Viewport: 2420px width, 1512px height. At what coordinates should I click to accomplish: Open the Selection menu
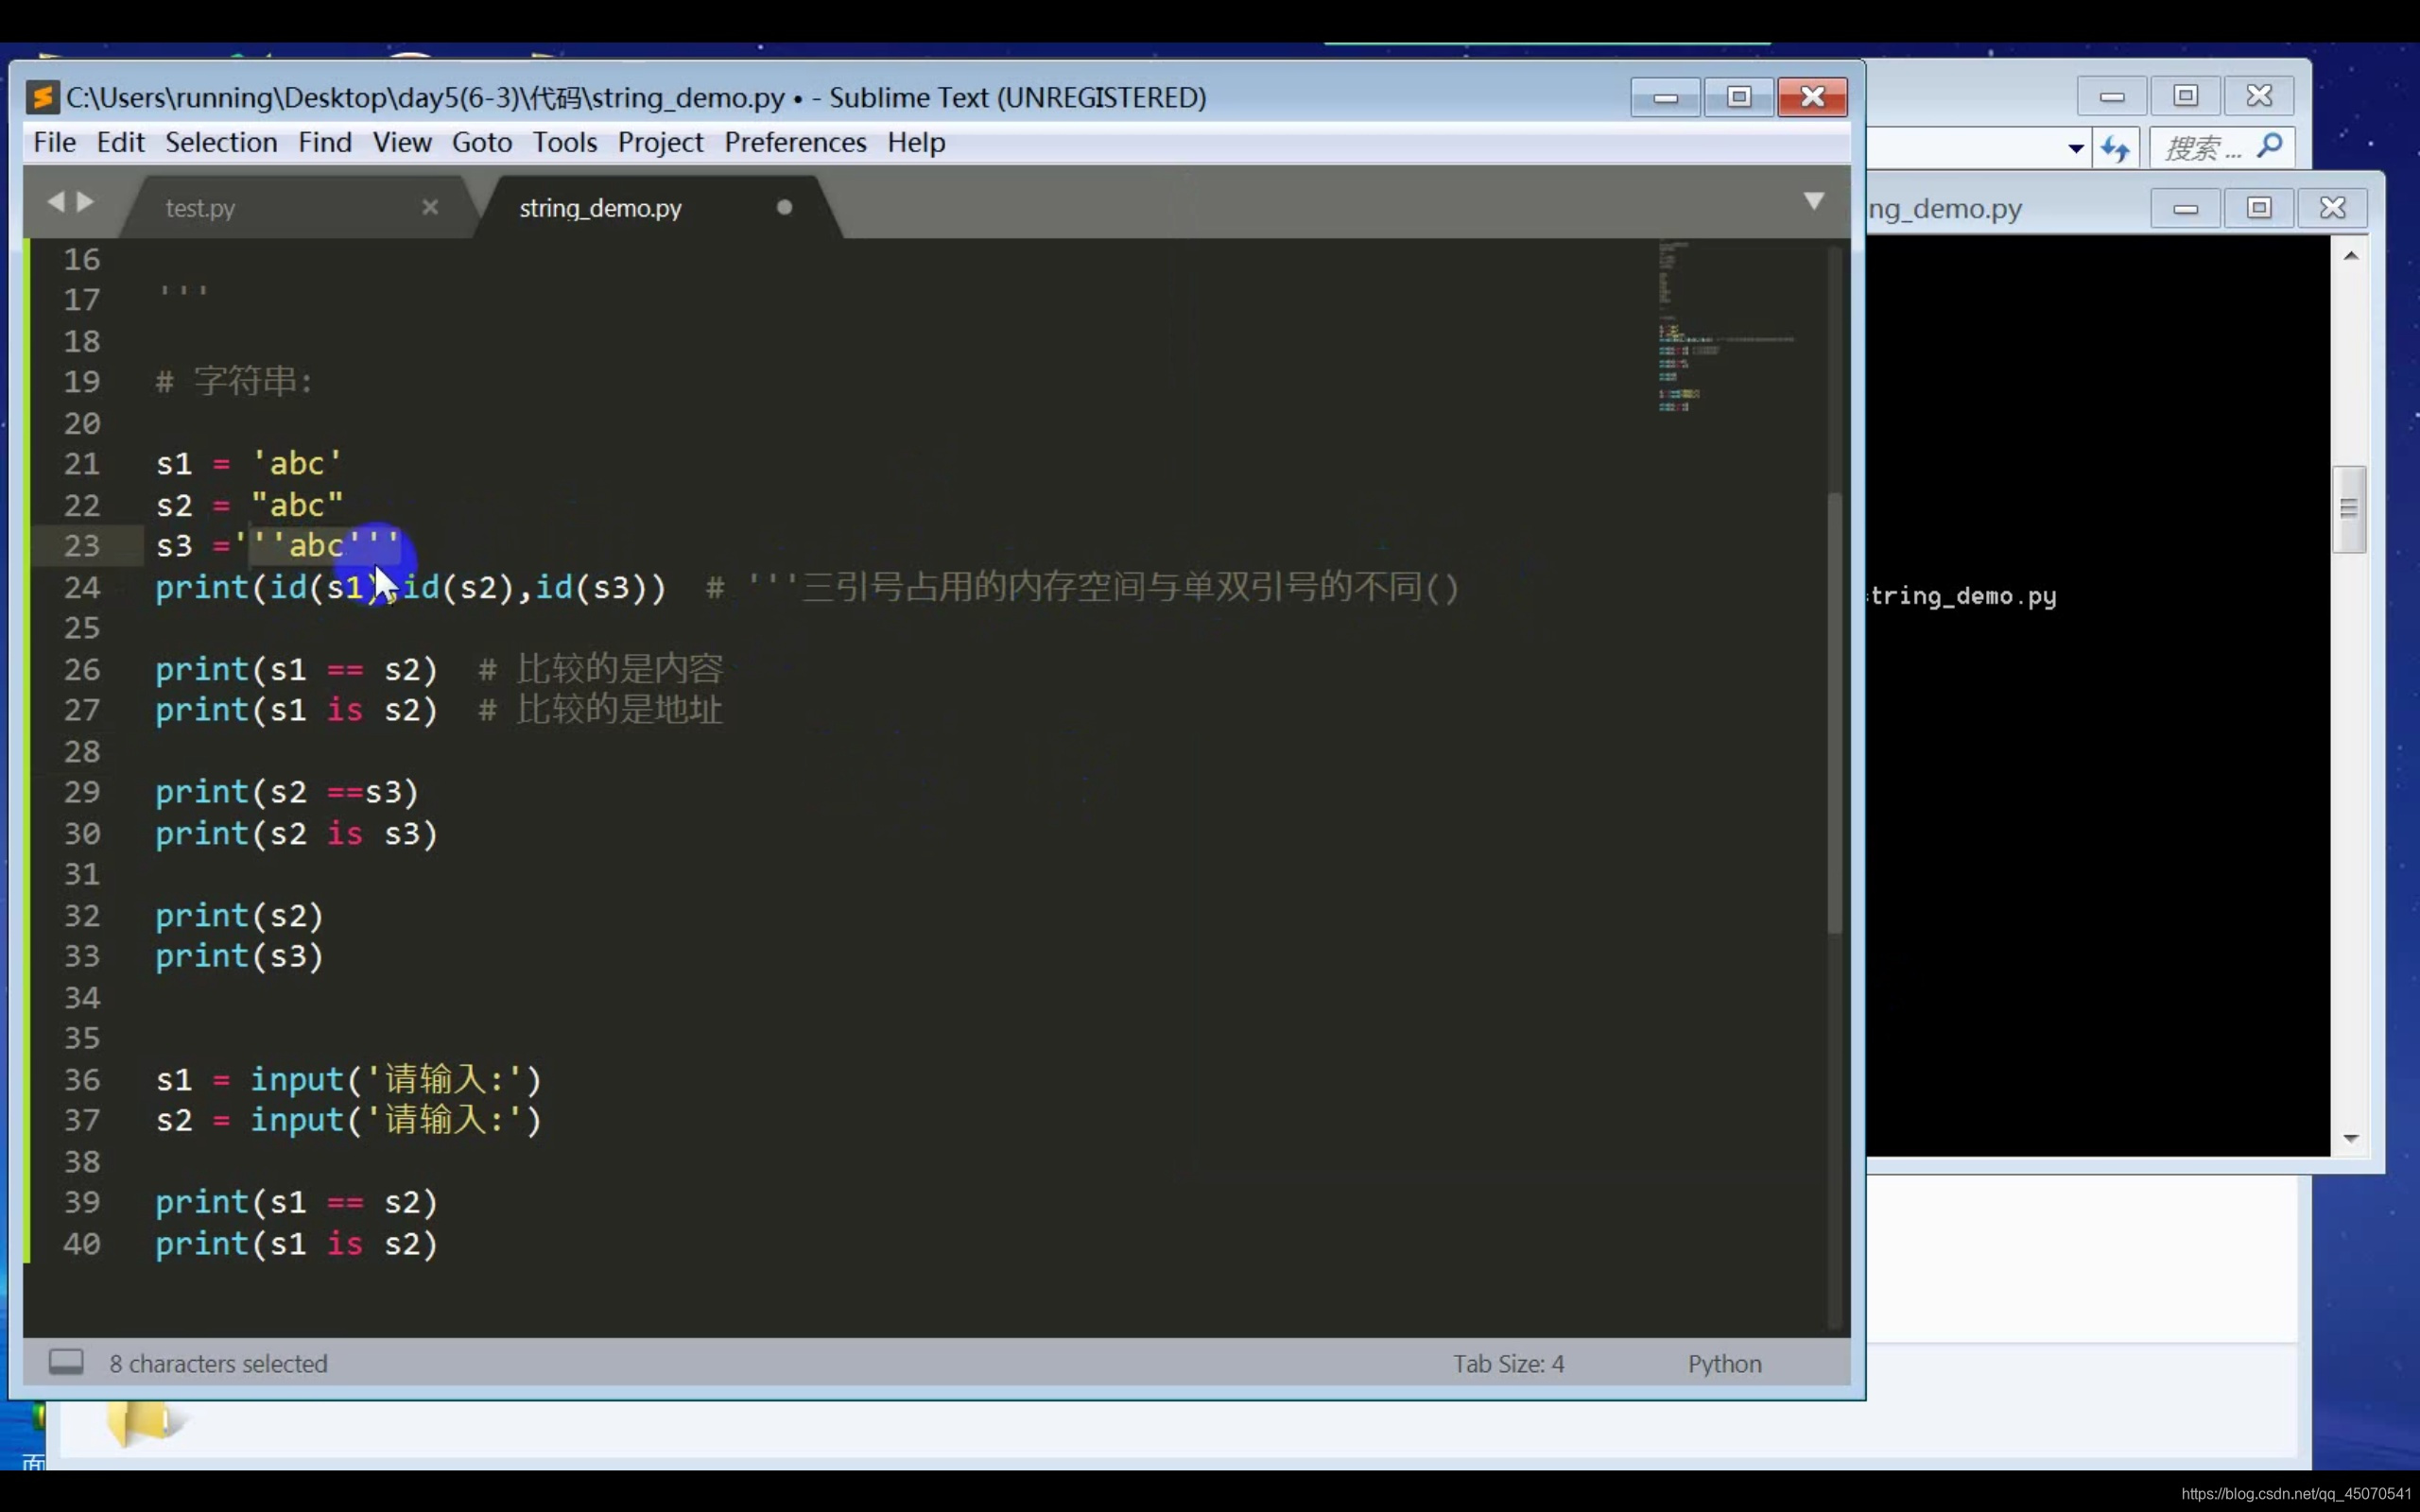coord(221,142)
